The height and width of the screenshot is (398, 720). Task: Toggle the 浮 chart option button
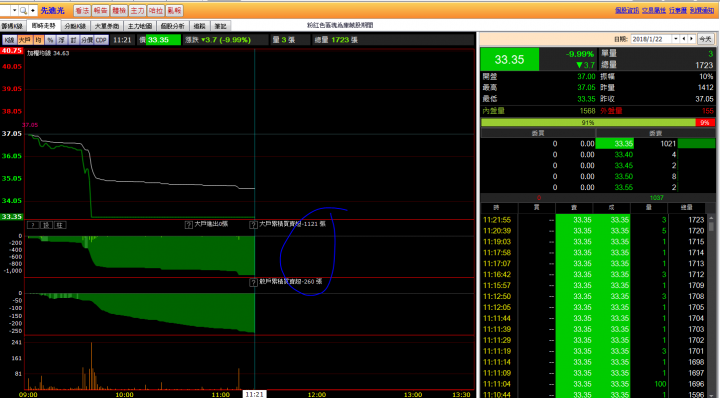(x=62, y=40)
